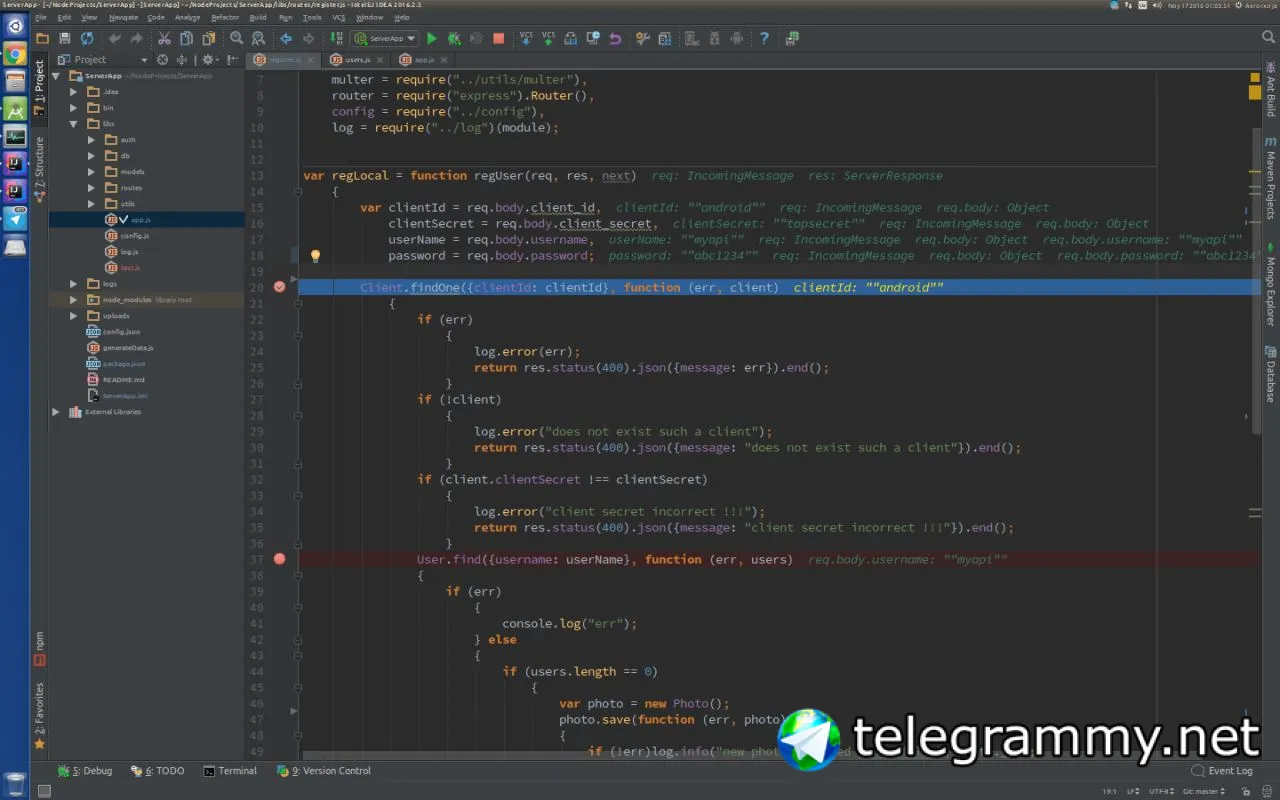Open the File menu

click(41, 17)
